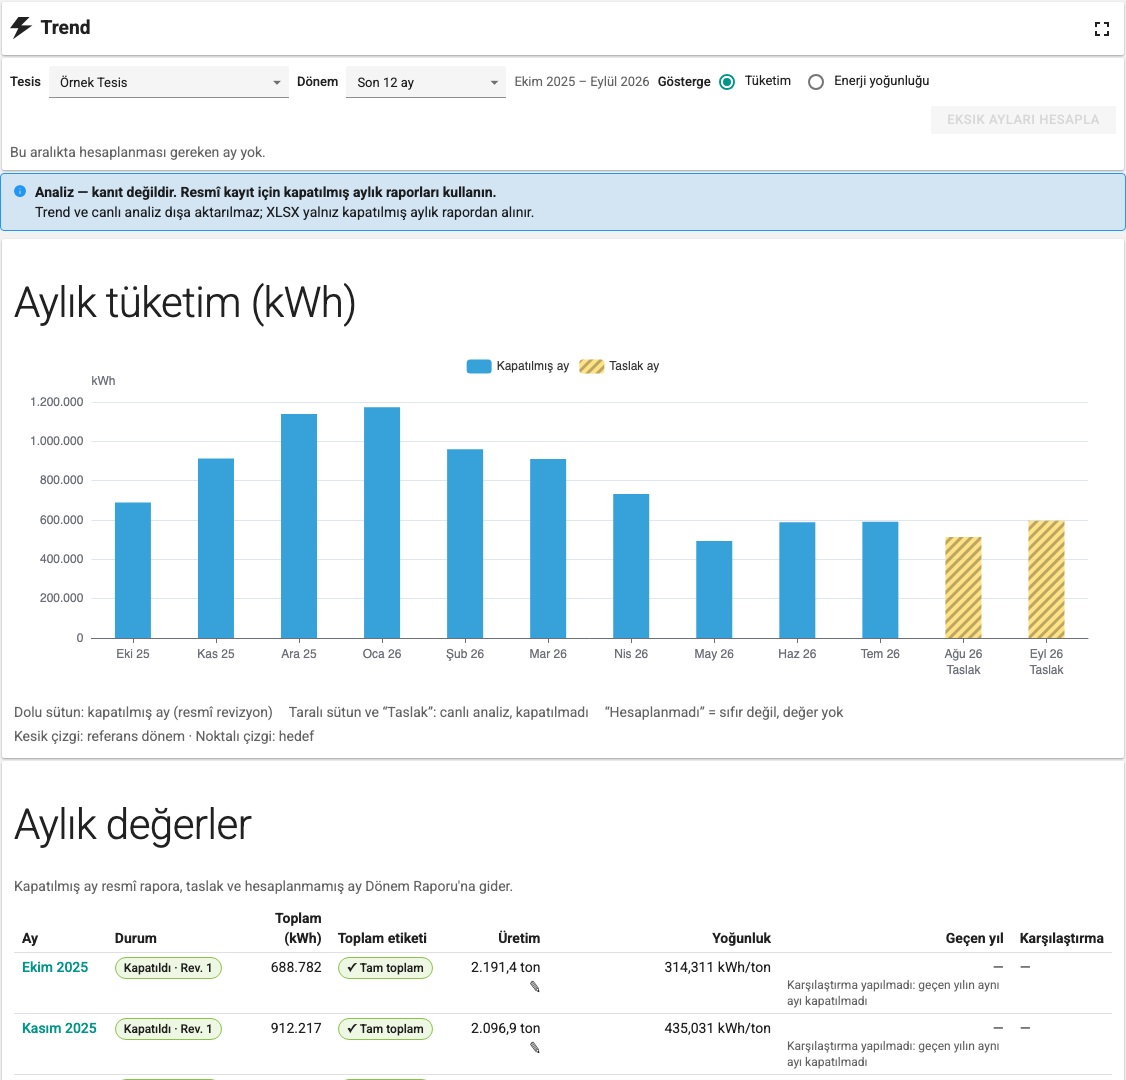Edit production with pencil icon for Kasım 2025

point(534,1048)
